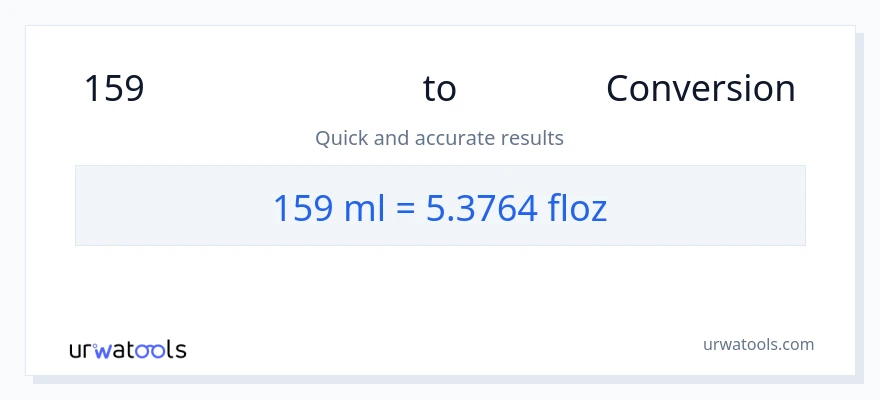Click the black "ur" letters in the logo
This screenshot has width=880, height=400.
[82, 350]
